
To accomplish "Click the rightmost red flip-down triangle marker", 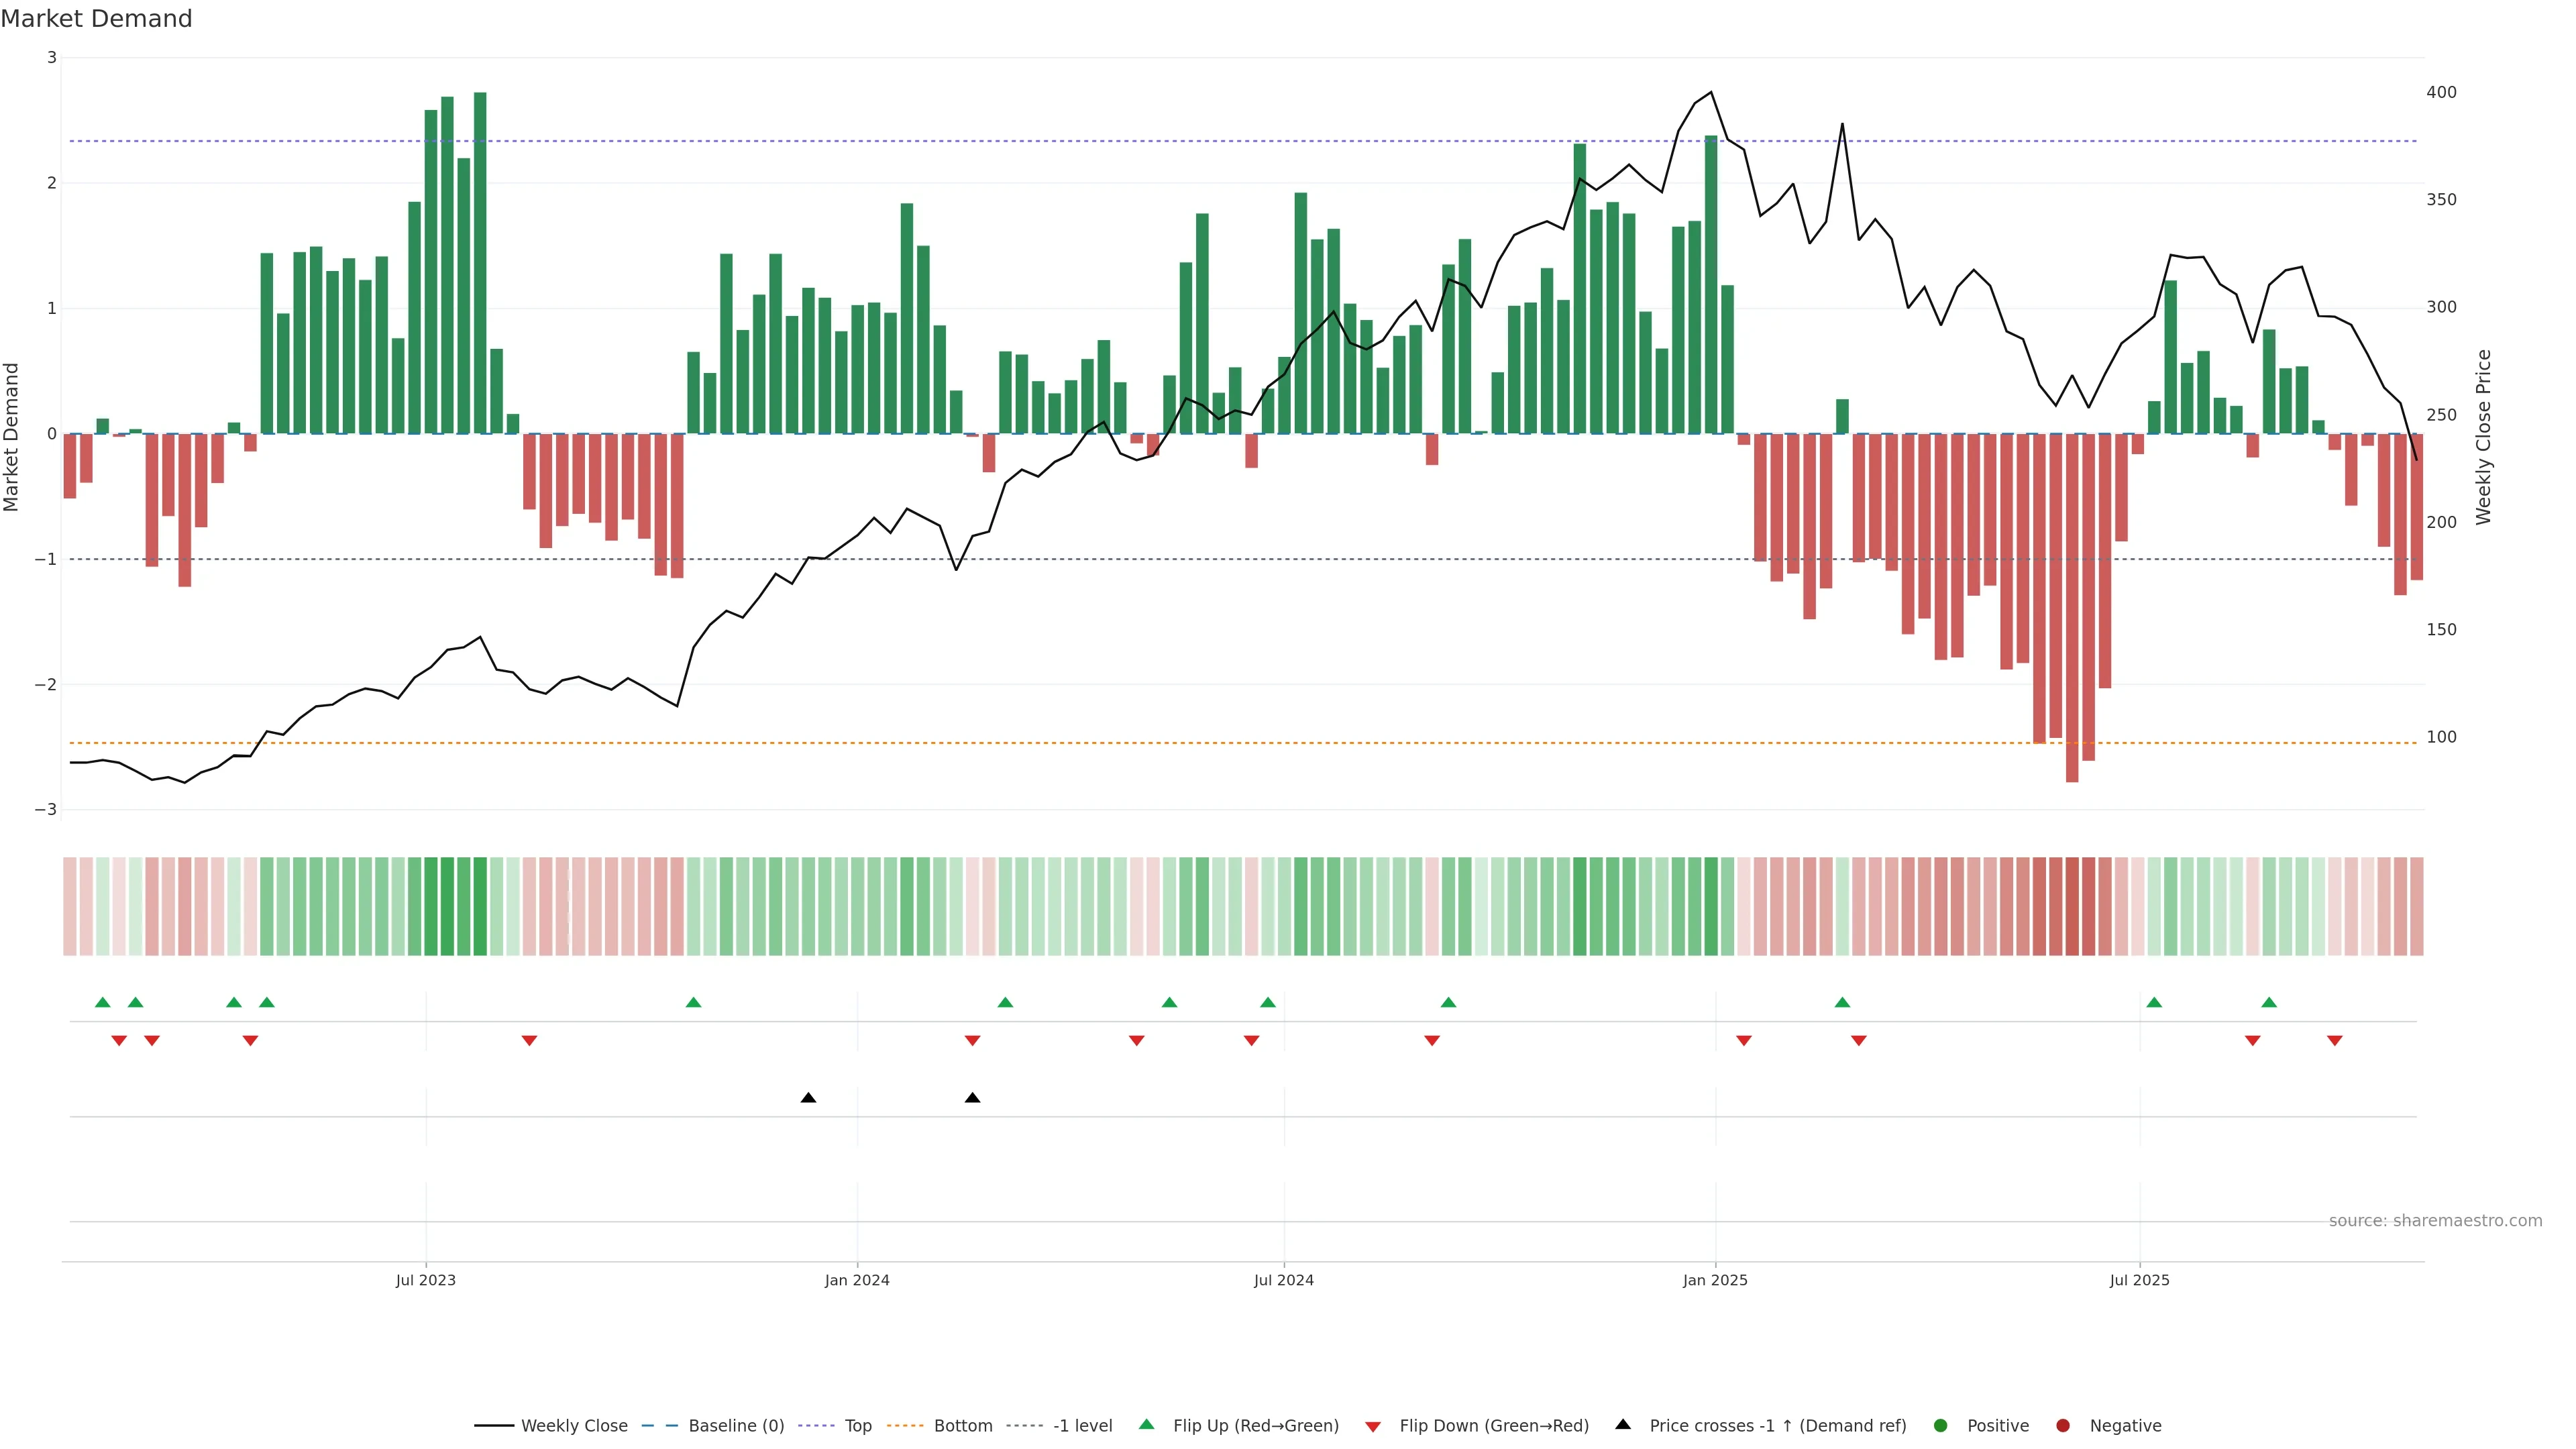I will [2335, 1041].
